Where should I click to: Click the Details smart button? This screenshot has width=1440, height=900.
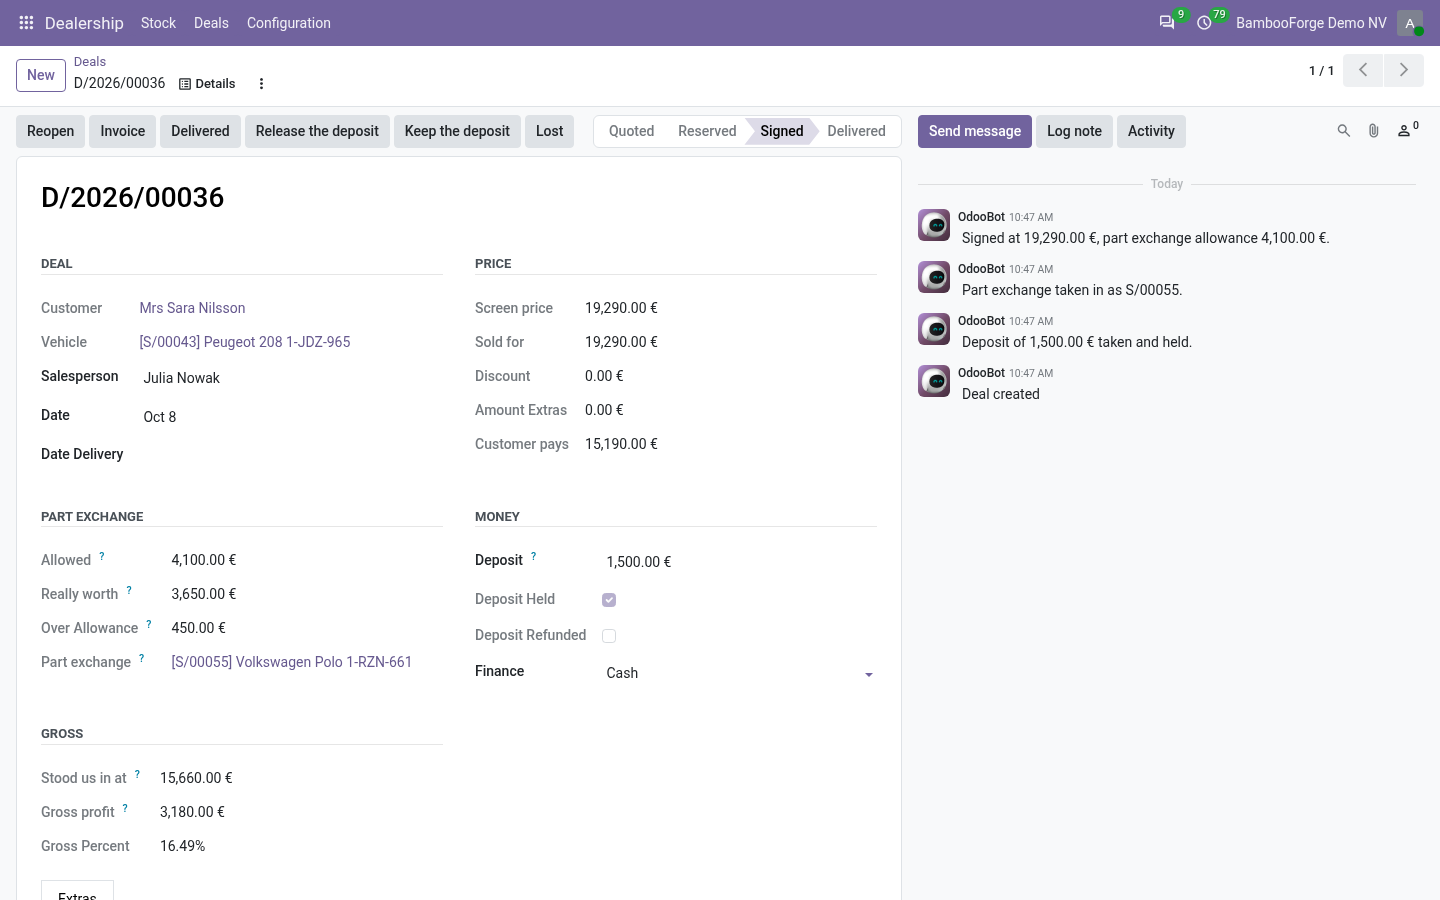coord(207,84)
